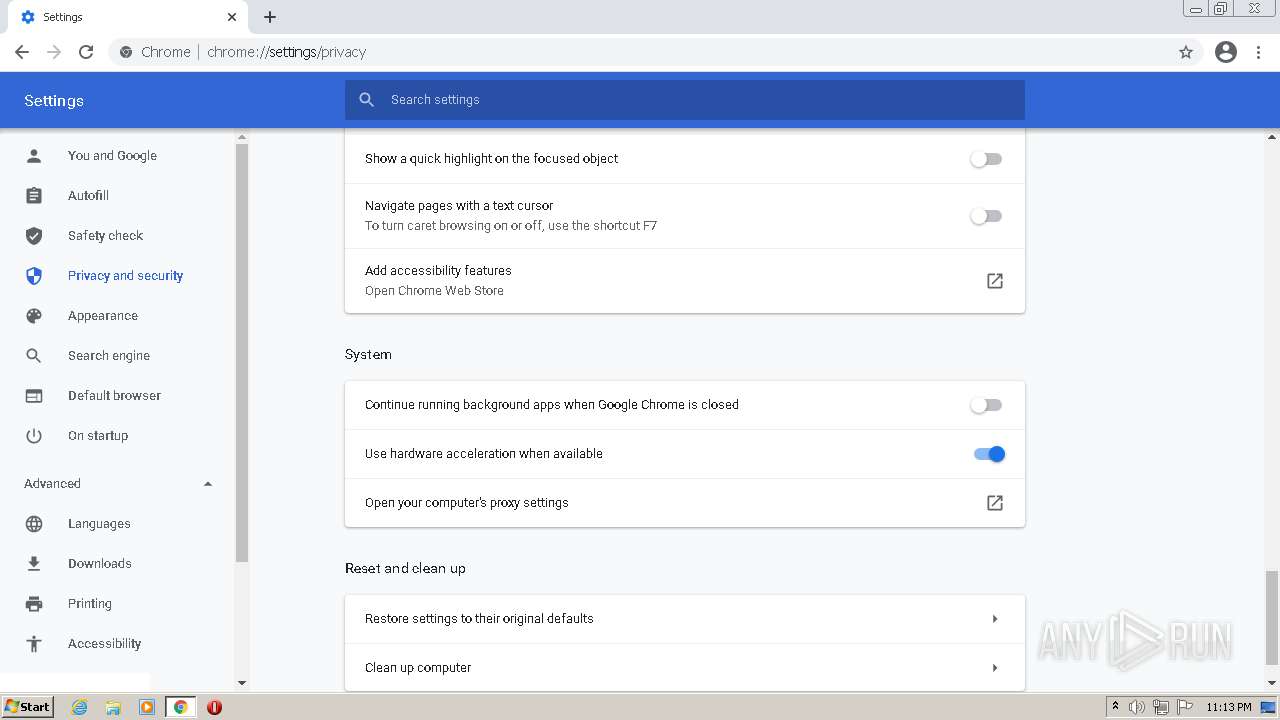The width and height of the screenshot is (1280, 720).
Task: Click the sidebar scrollbar thumb
Action: click(x=241, y=352)
